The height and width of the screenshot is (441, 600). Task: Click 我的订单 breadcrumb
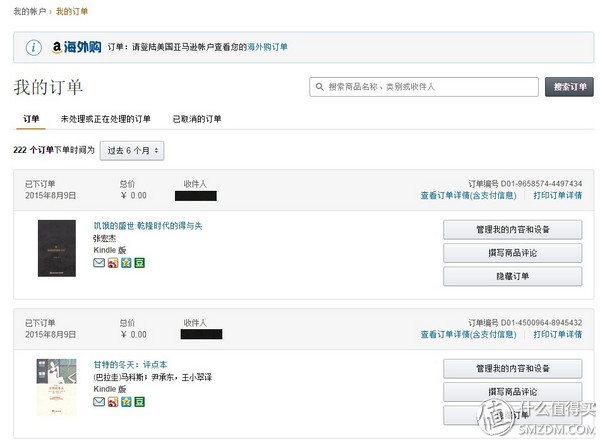[x=72, y=11]
